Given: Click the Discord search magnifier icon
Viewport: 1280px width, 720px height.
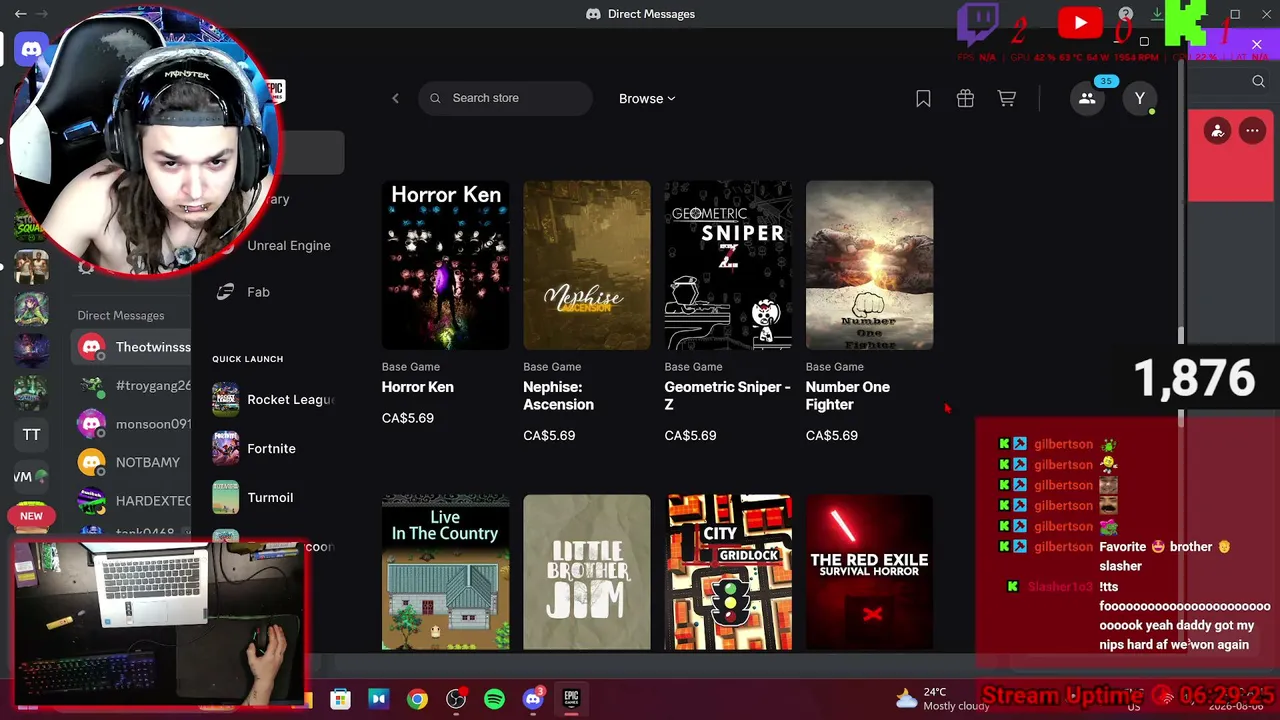Looking at the screenshot, I should pyautogui.click(x=1258, y=82).
